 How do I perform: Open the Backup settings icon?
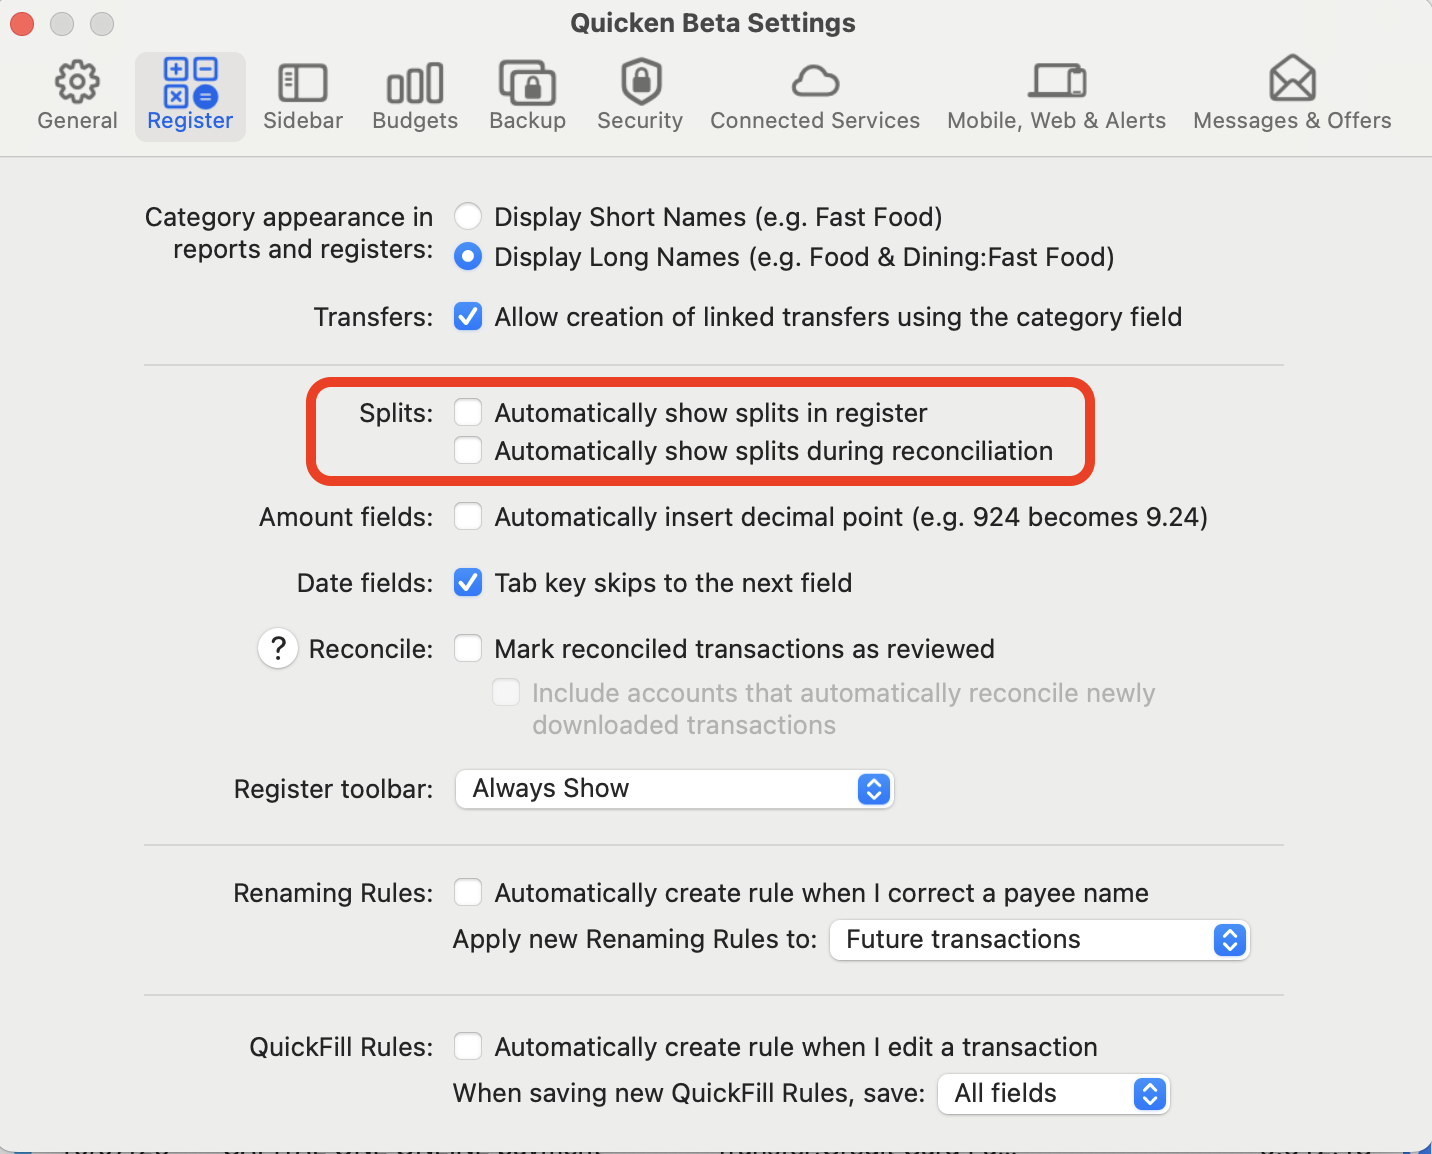click(x=527, y=82)
